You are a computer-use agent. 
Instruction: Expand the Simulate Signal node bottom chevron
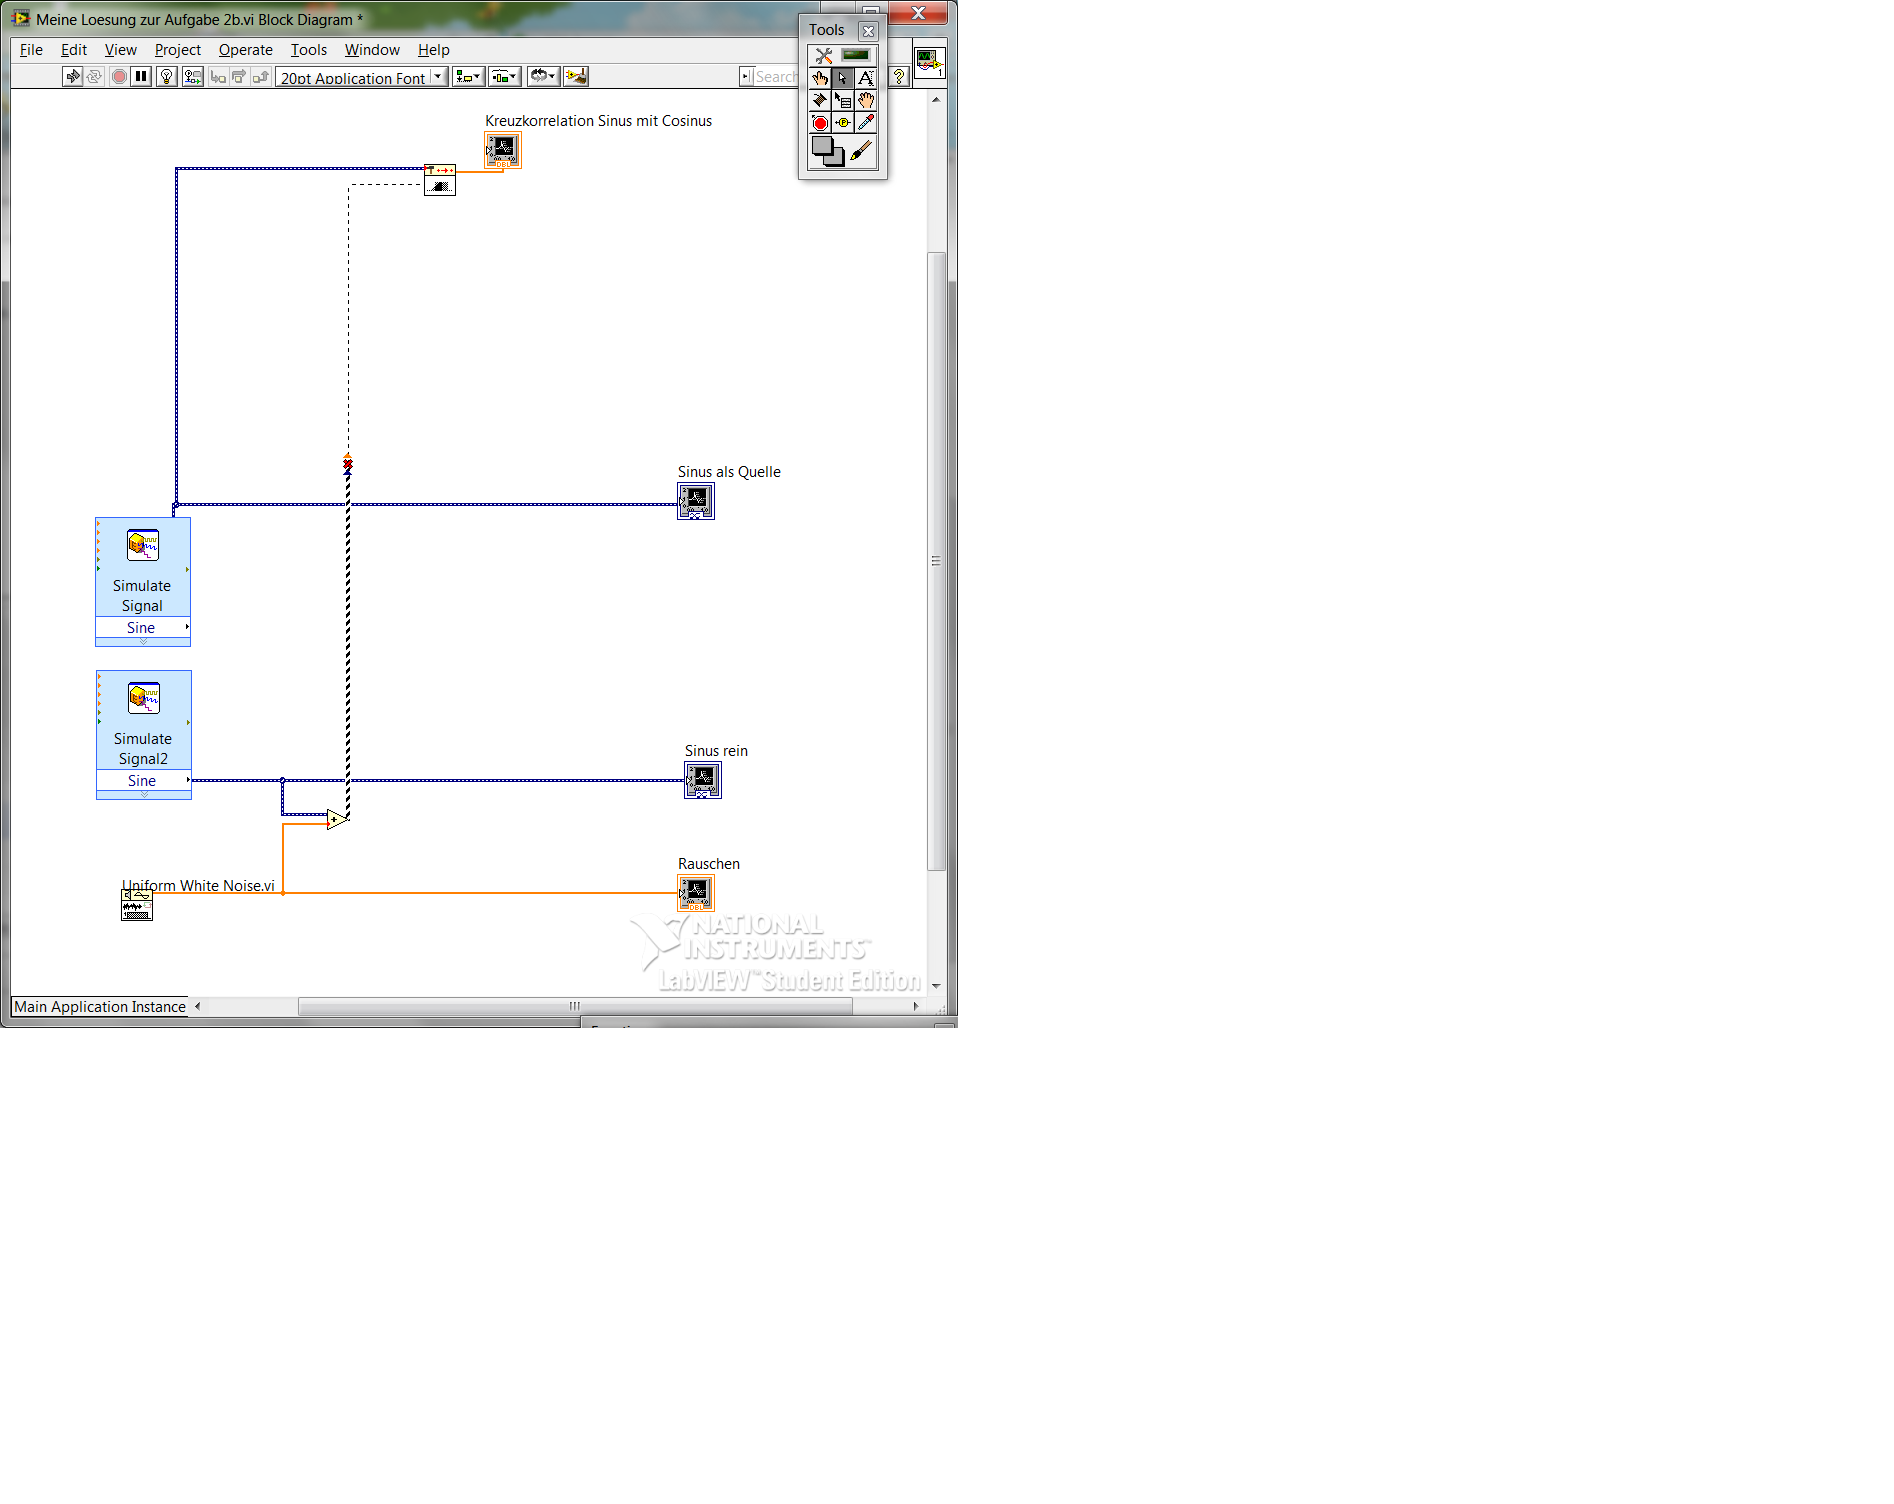pos(143,642)
